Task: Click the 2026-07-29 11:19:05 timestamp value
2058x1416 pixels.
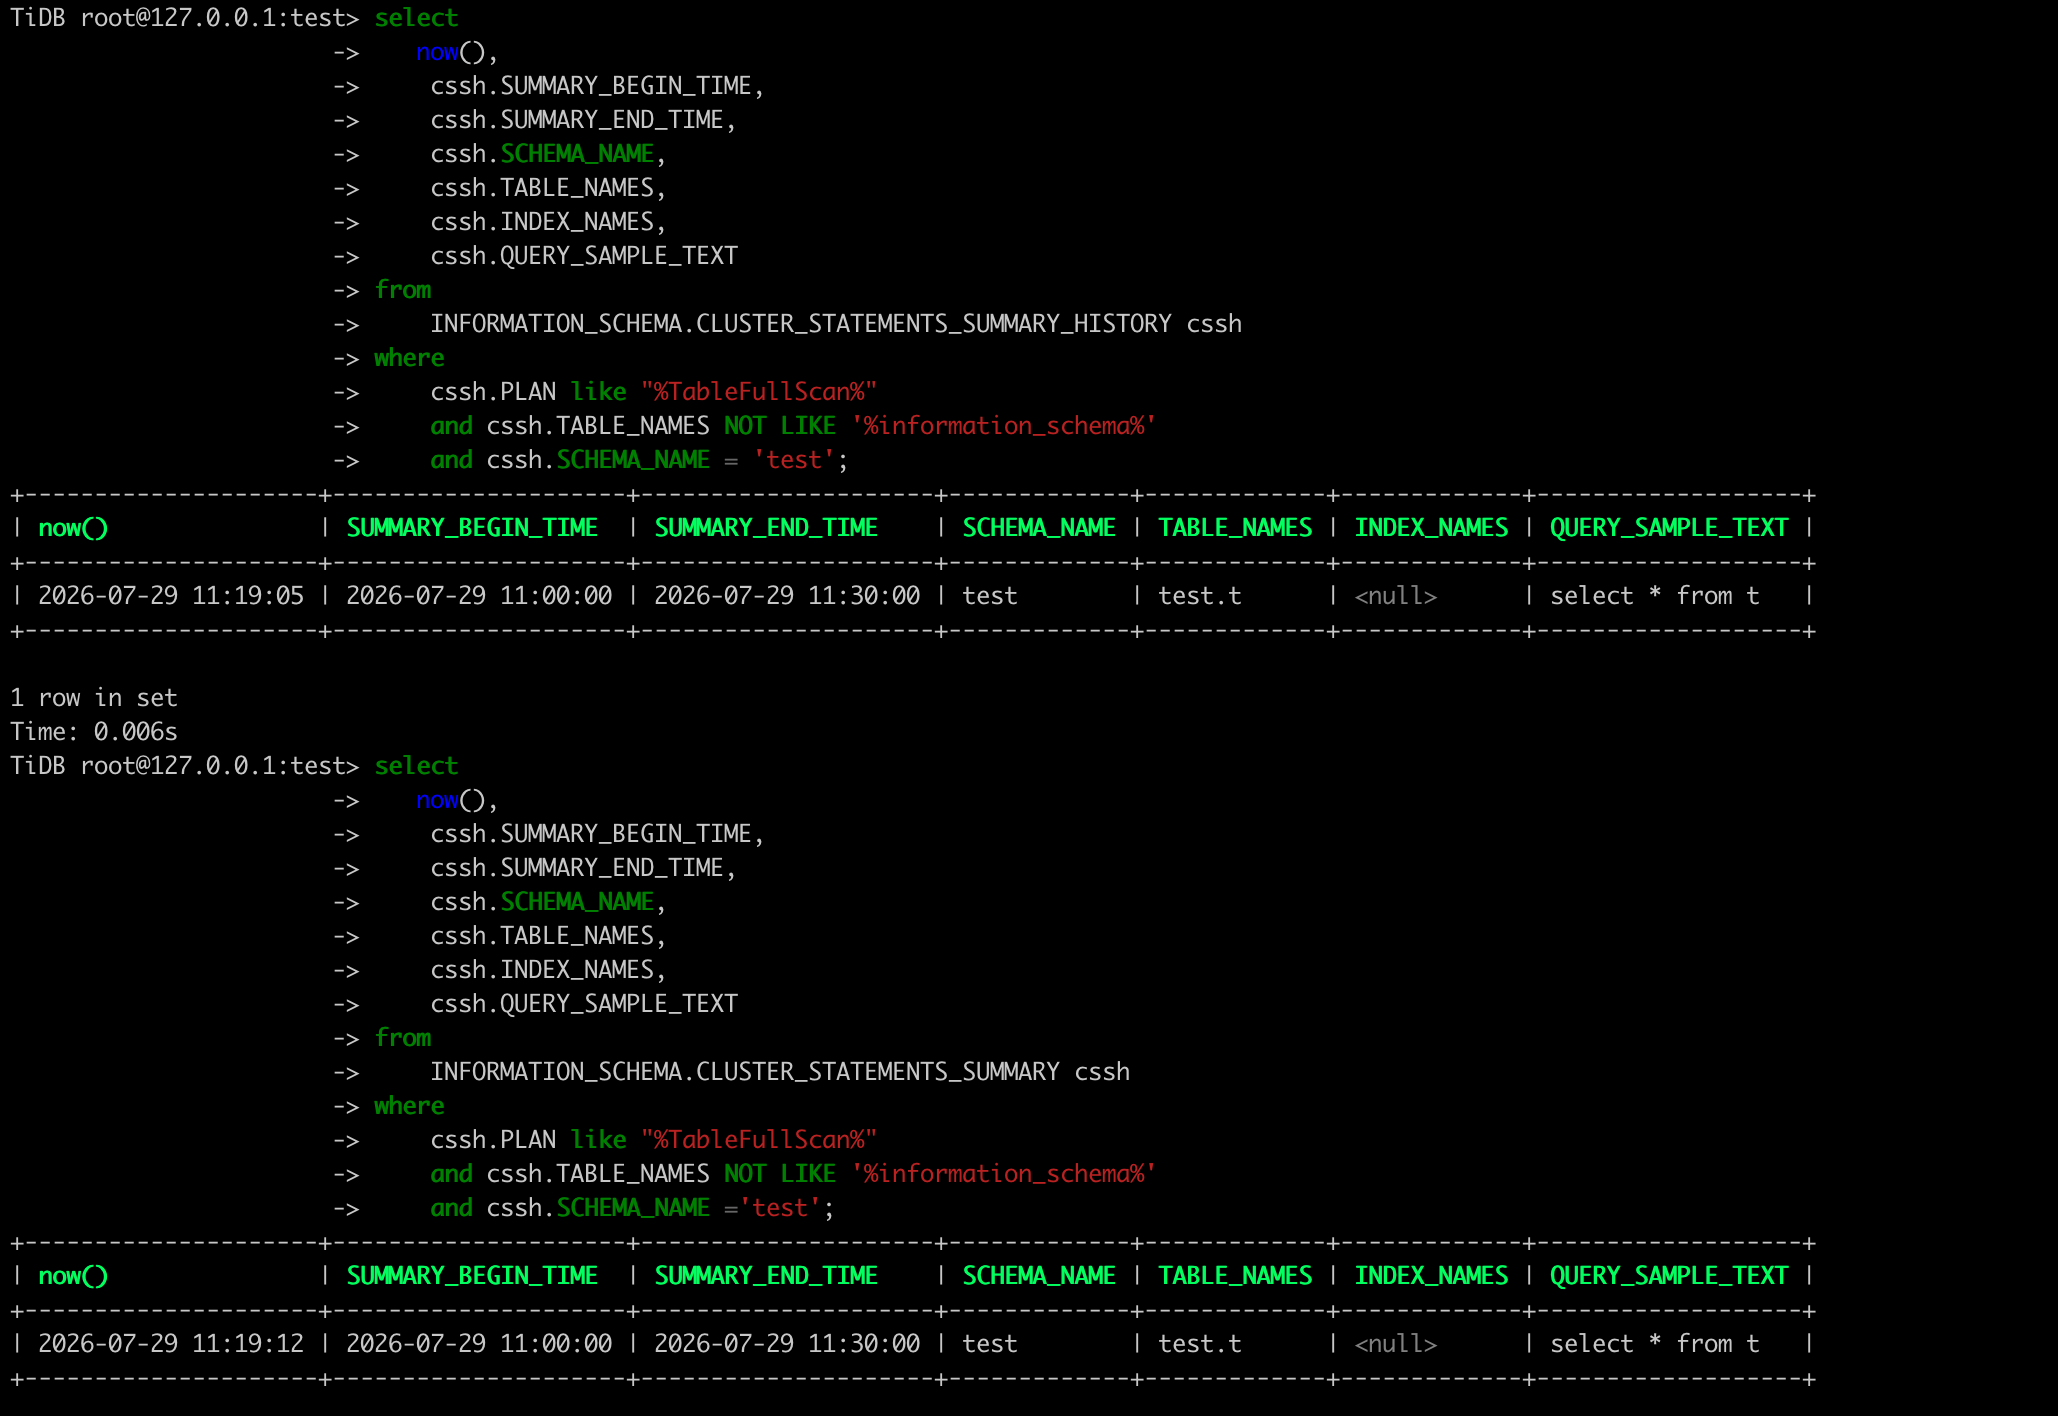Action: (x=171, y=596)
